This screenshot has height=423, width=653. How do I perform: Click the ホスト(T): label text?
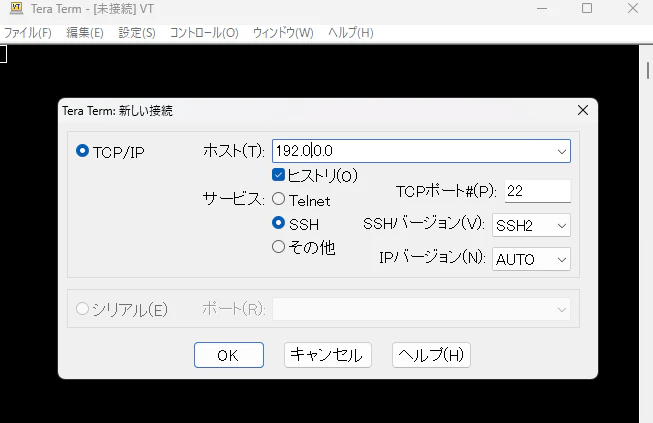click(x=234, y=151)
